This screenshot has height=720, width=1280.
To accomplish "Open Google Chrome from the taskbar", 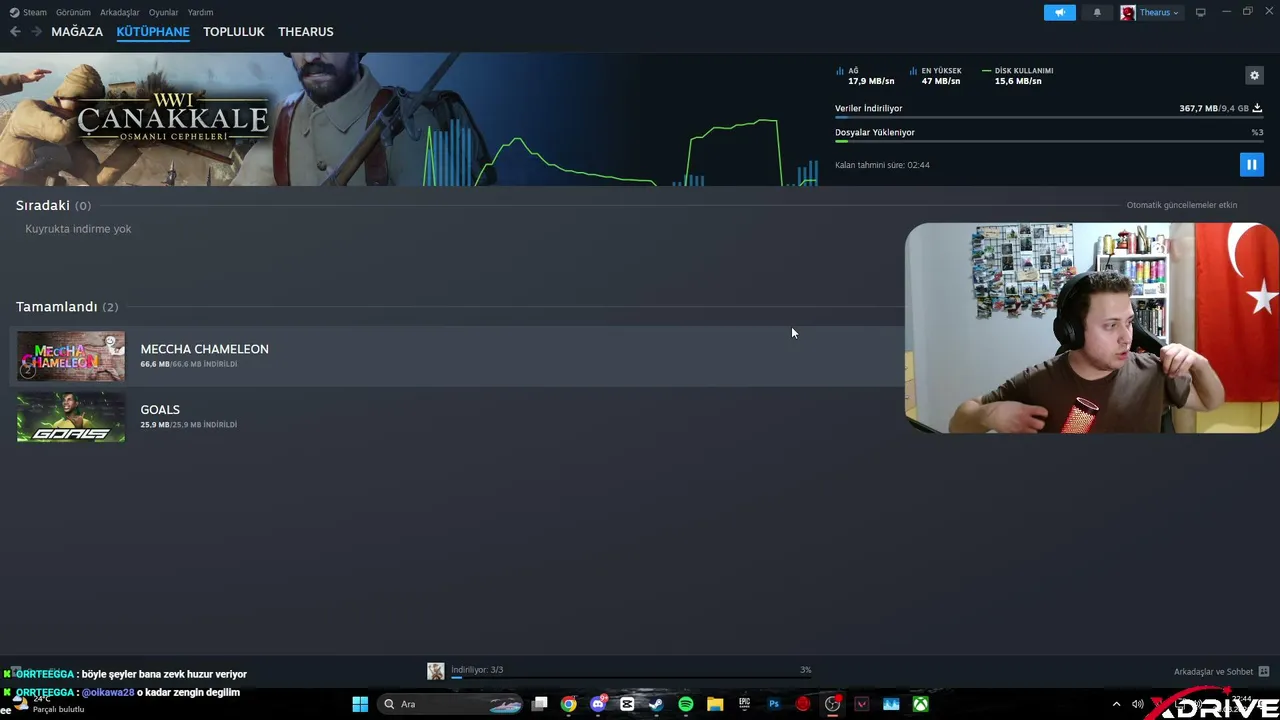I will tap(569, 704).
